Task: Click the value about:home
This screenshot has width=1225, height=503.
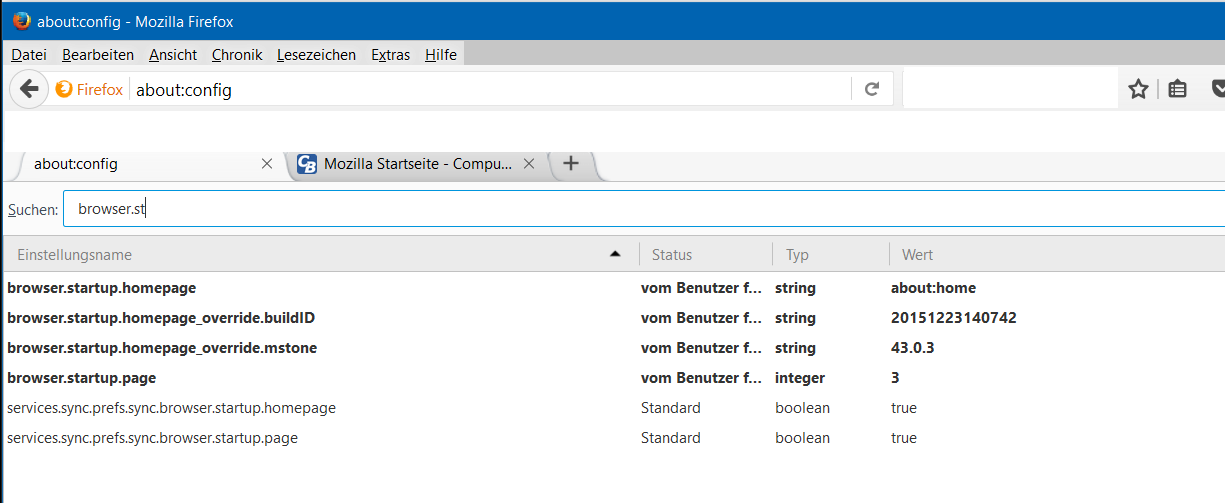Action: 933,288
